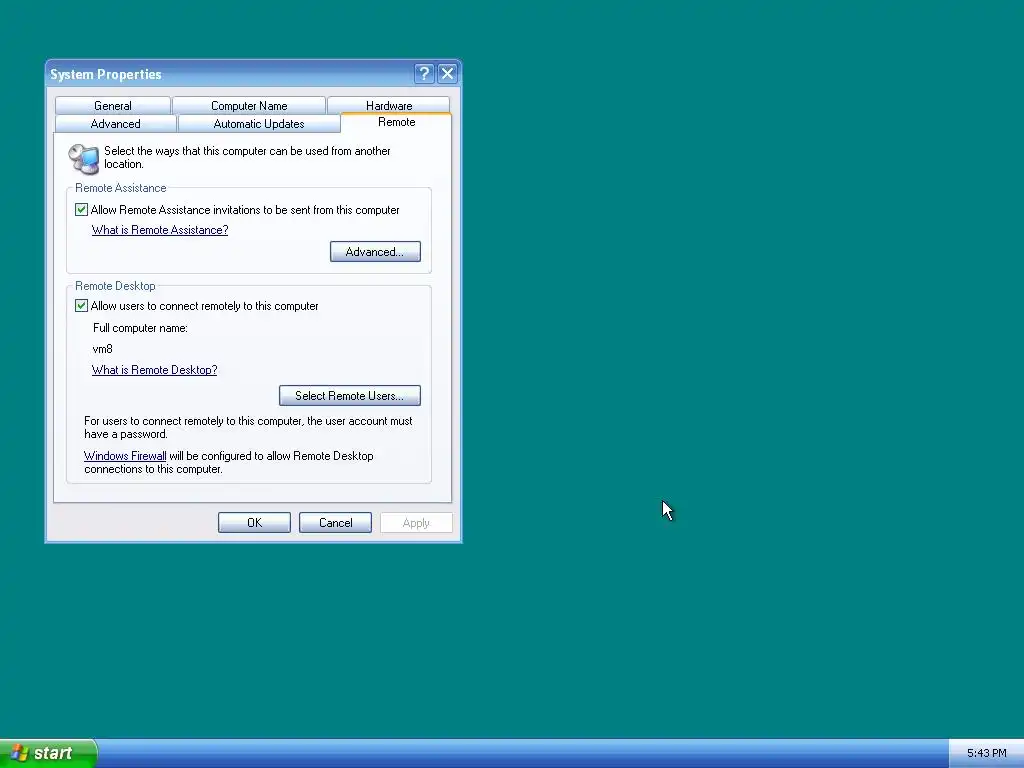Open the Computer Name tab
The image size is (1024, 768).
[249, 106]
